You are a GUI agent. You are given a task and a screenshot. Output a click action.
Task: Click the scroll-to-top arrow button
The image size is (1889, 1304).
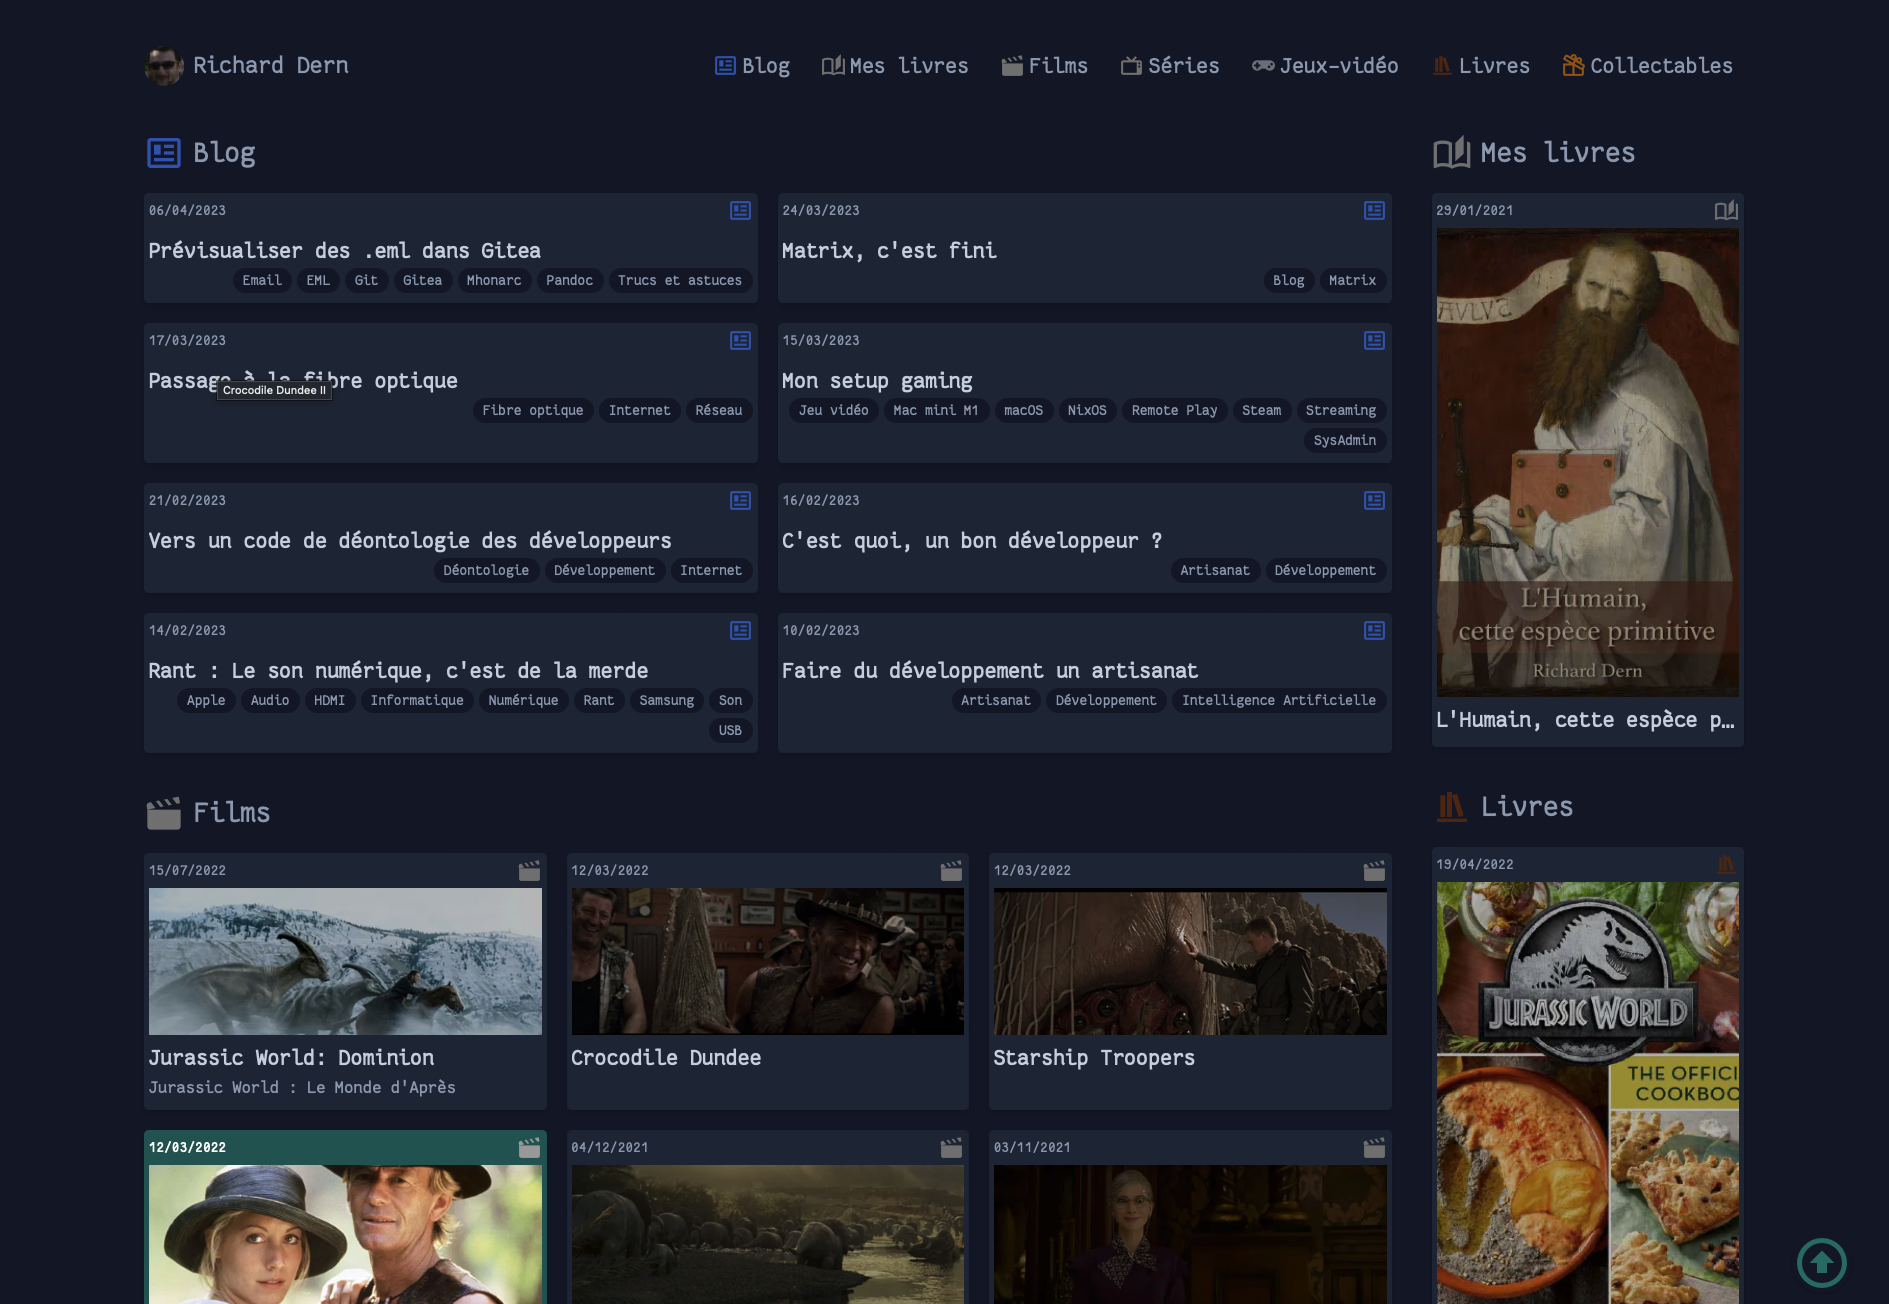1821,1263
